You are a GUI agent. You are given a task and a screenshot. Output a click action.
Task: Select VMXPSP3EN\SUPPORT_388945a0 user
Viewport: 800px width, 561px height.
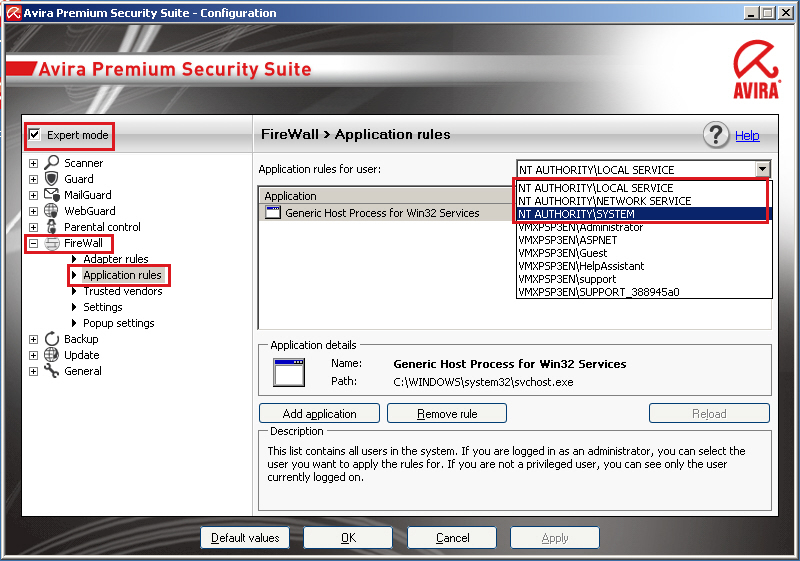[644, 292]
